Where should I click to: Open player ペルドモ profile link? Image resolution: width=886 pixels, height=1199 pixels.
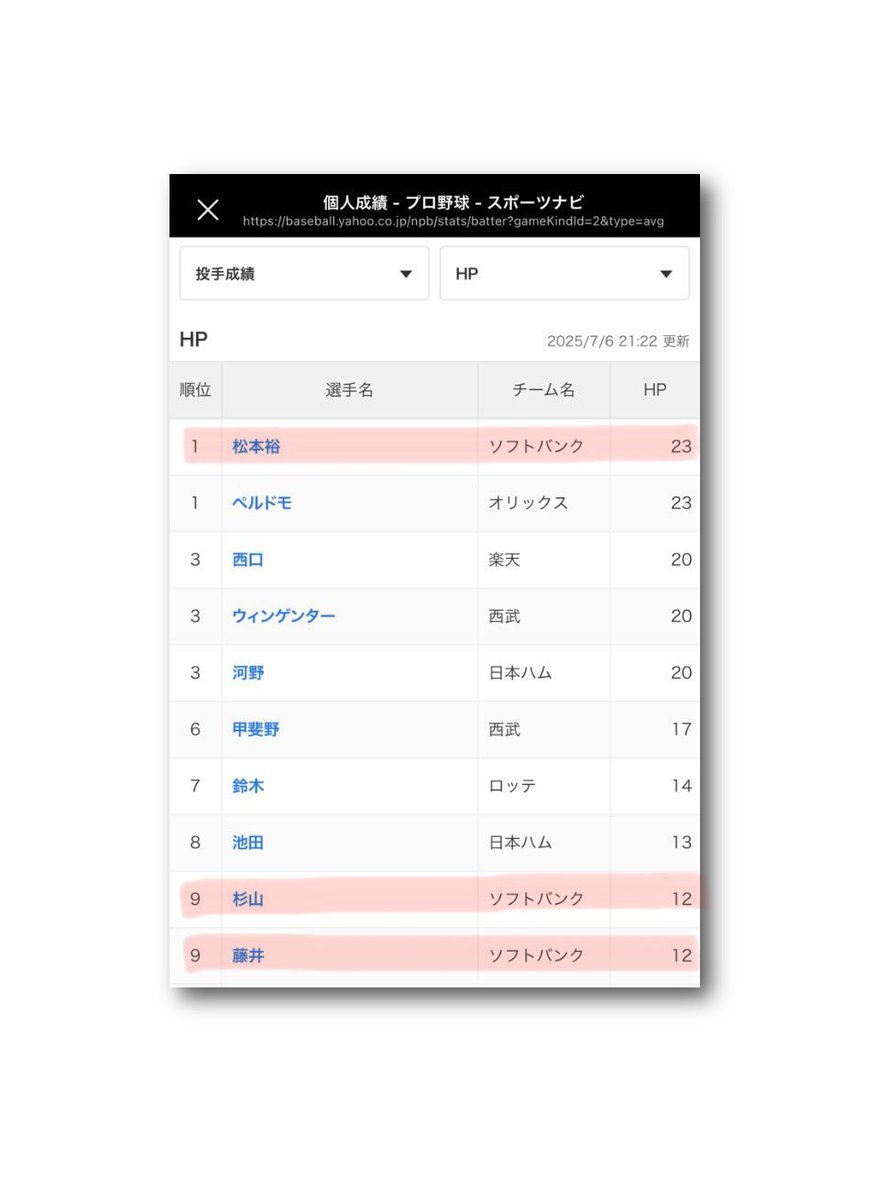tap(262, 502)
